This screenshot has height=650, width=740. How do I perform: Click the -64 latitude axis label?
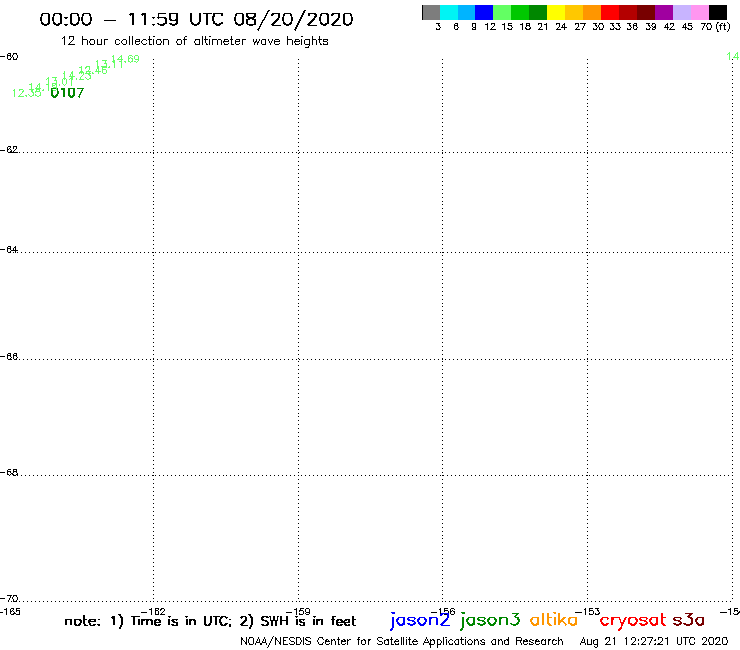(x=9, y=249)
